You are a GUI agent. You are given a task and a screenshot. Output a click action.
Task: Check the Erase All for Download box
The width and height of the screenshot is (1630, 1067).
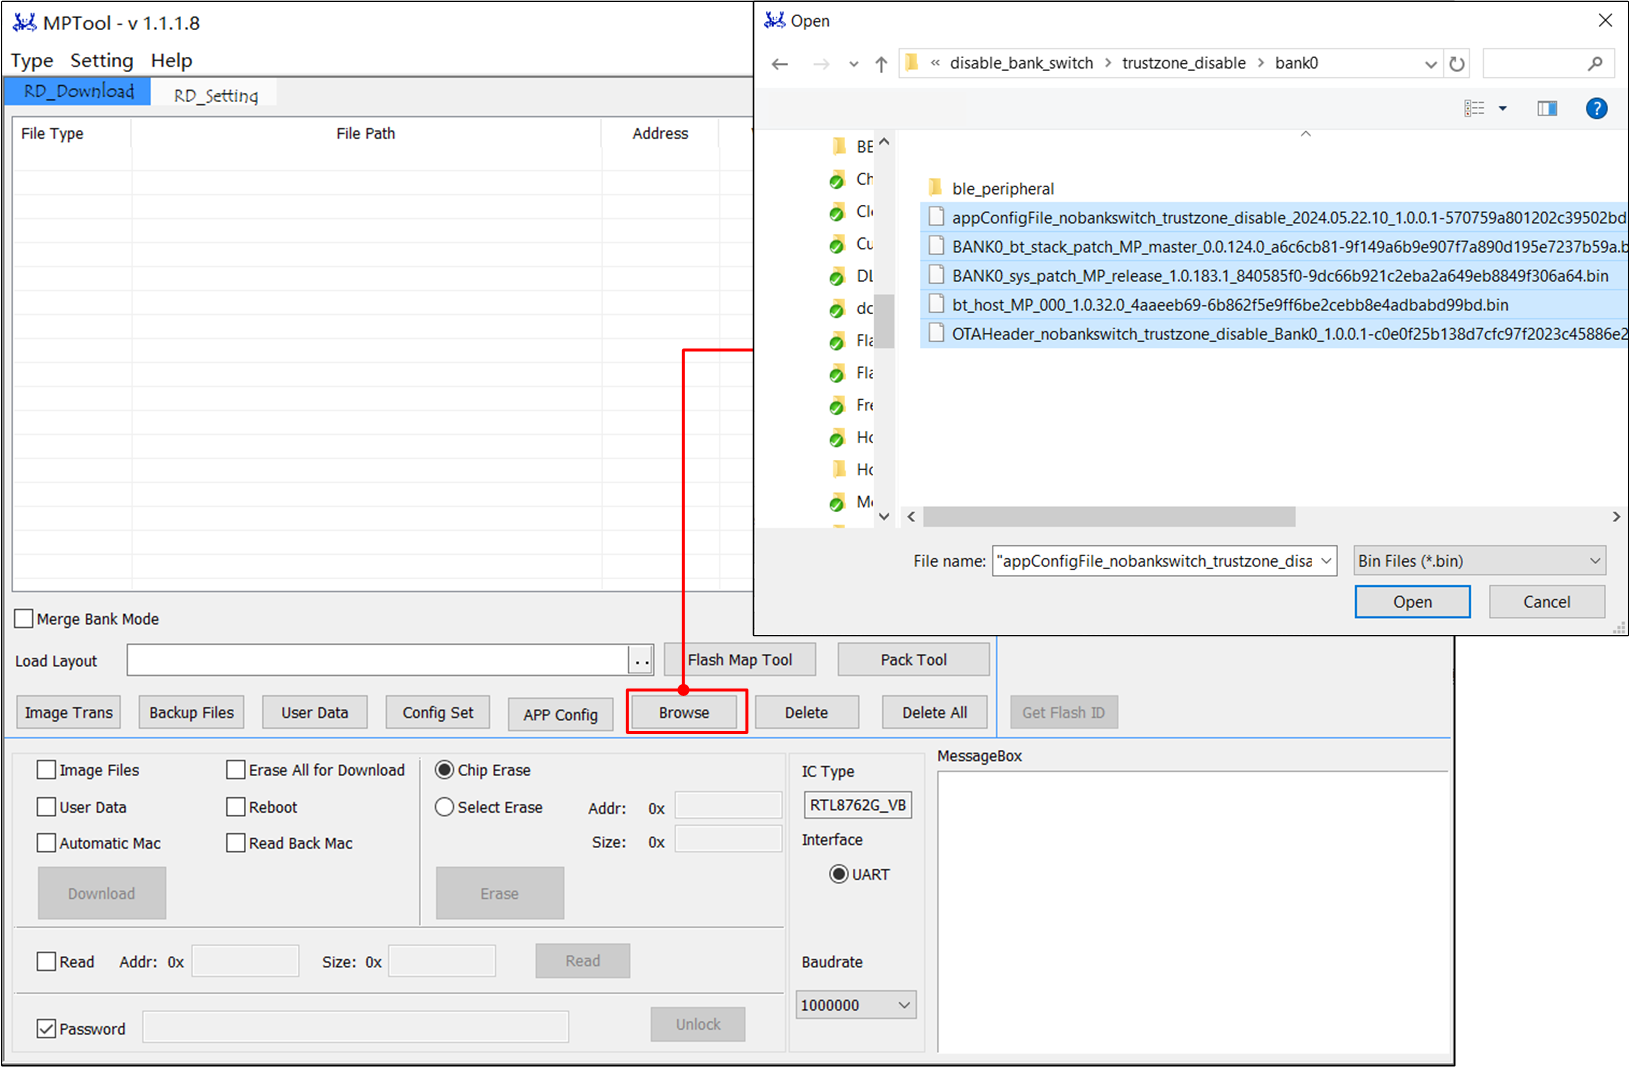[x=236, y=770]
